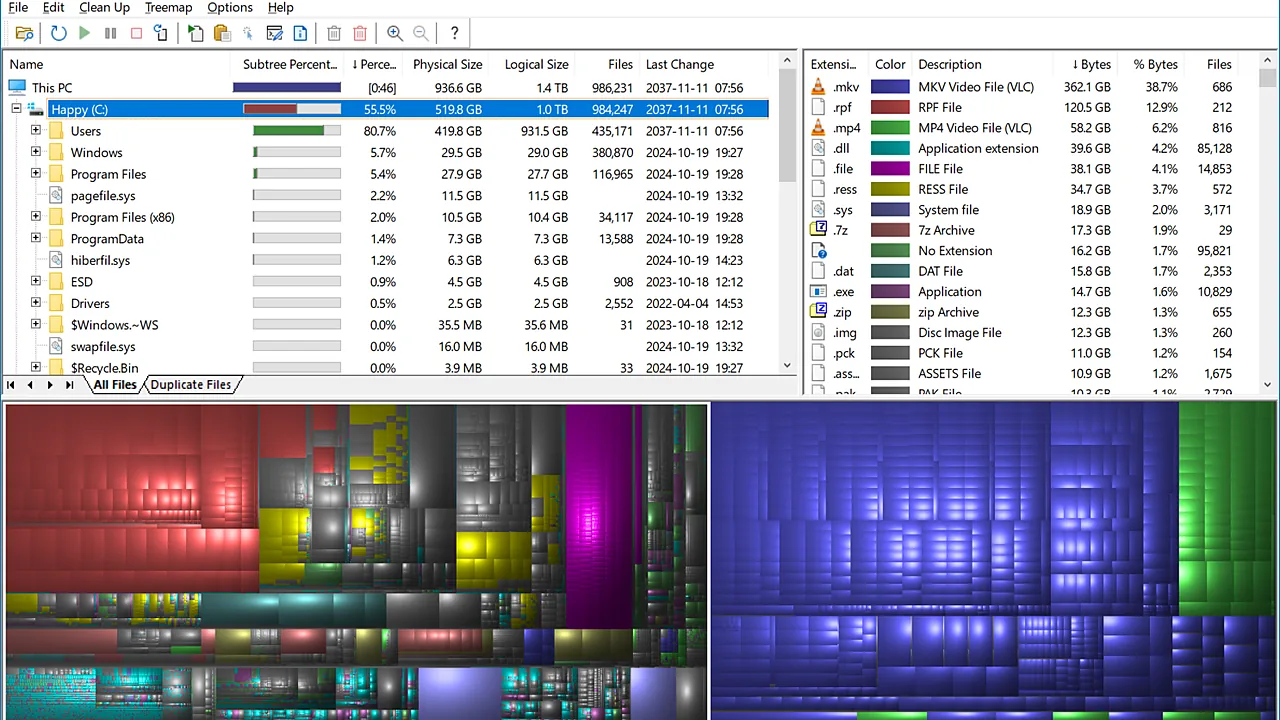
Task: Open Command Prompt here icon
Action: click(275, 33)
